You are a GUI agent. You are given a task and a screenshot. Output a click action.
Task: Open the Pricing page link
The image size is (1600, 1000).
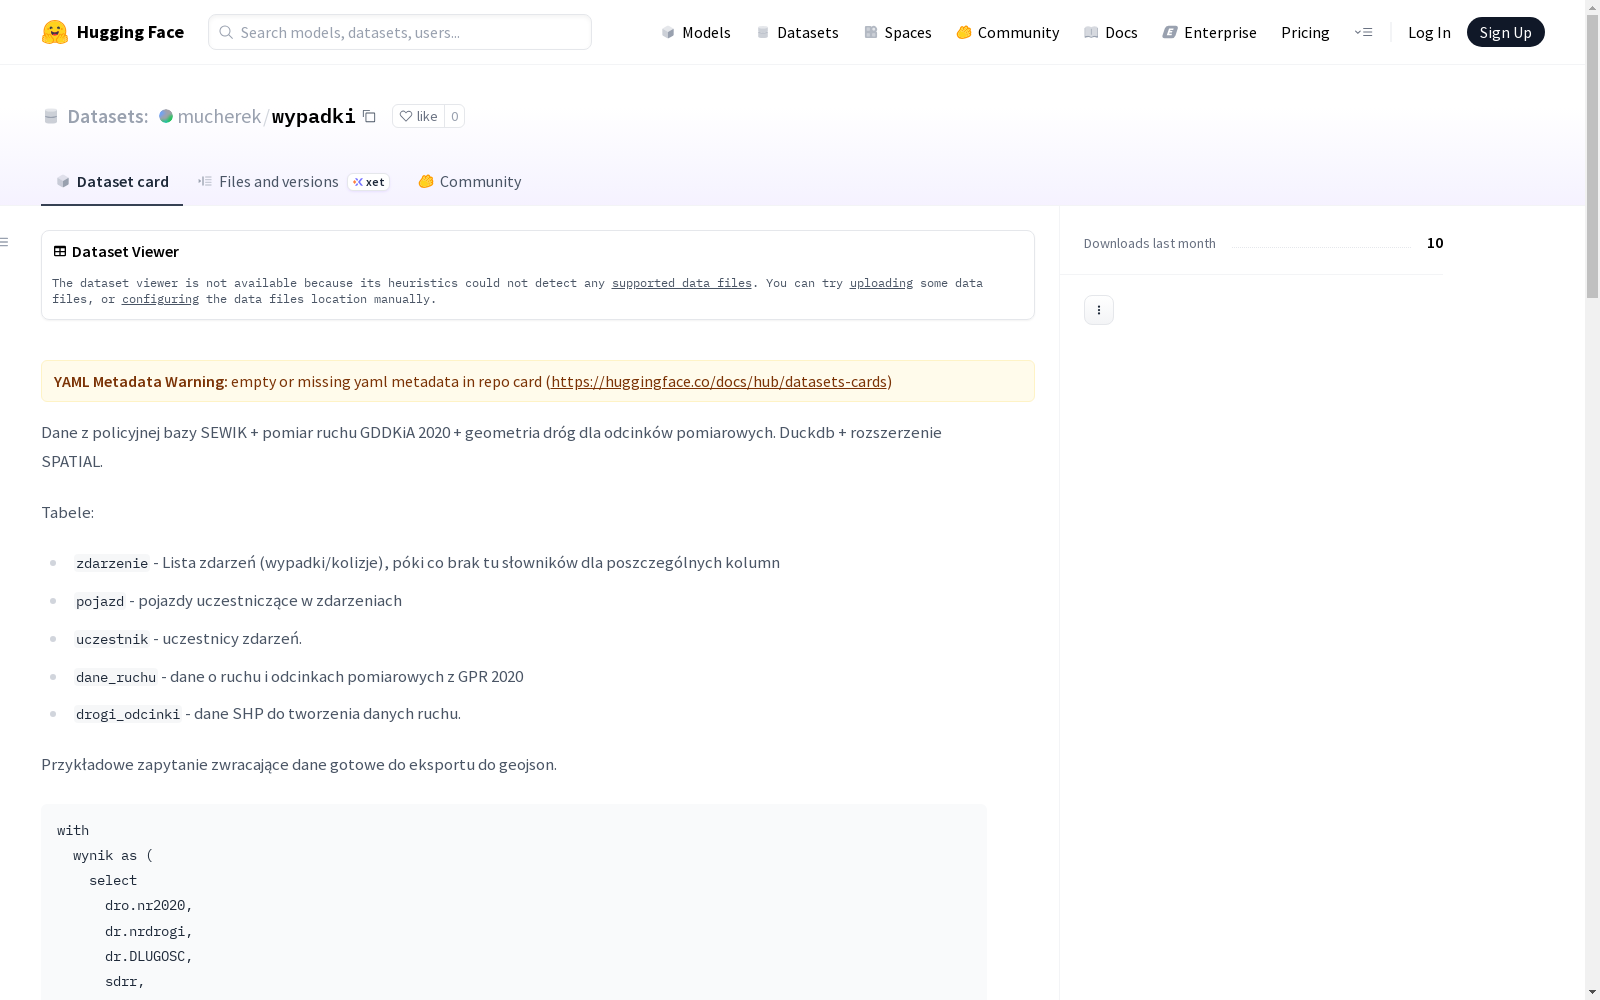coord(1305,32)
